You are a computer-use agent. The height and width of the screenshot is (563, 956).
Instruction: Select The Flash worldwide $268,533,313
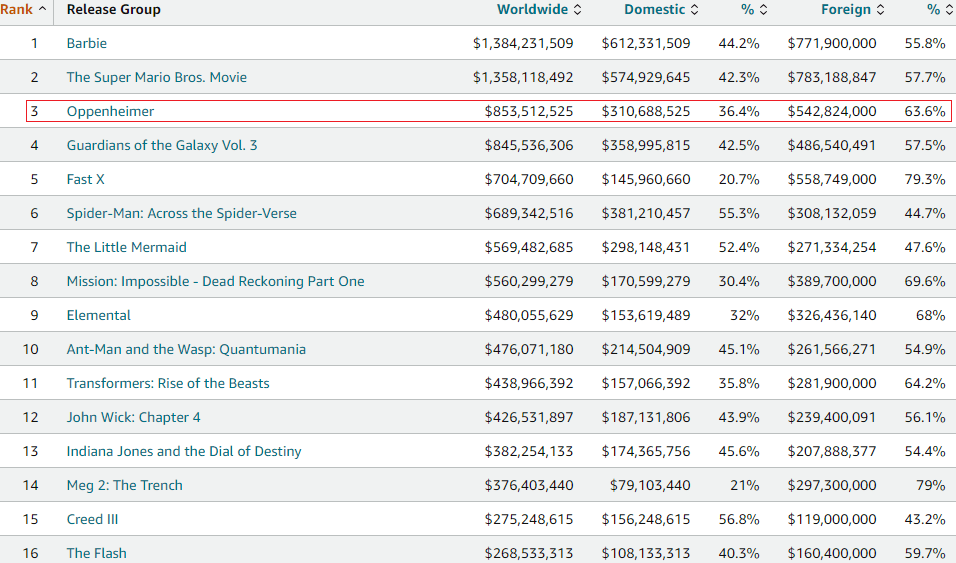coord(529,553)
